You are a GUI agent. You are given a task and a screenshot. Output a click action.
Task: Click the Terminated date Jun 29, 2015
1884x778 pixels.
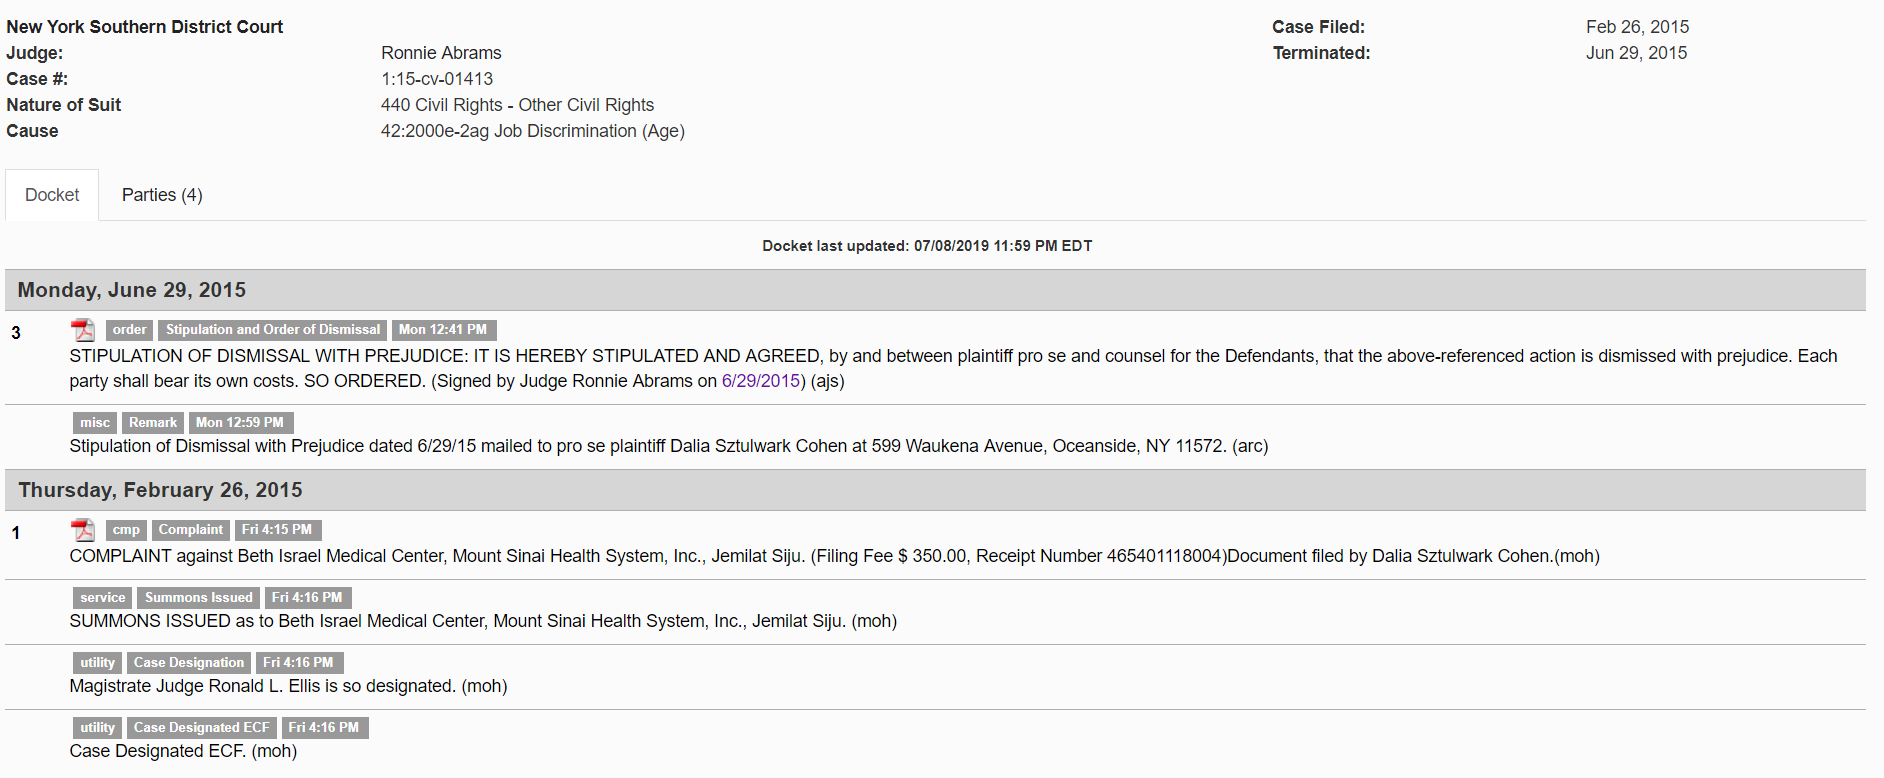(1636, 53)
